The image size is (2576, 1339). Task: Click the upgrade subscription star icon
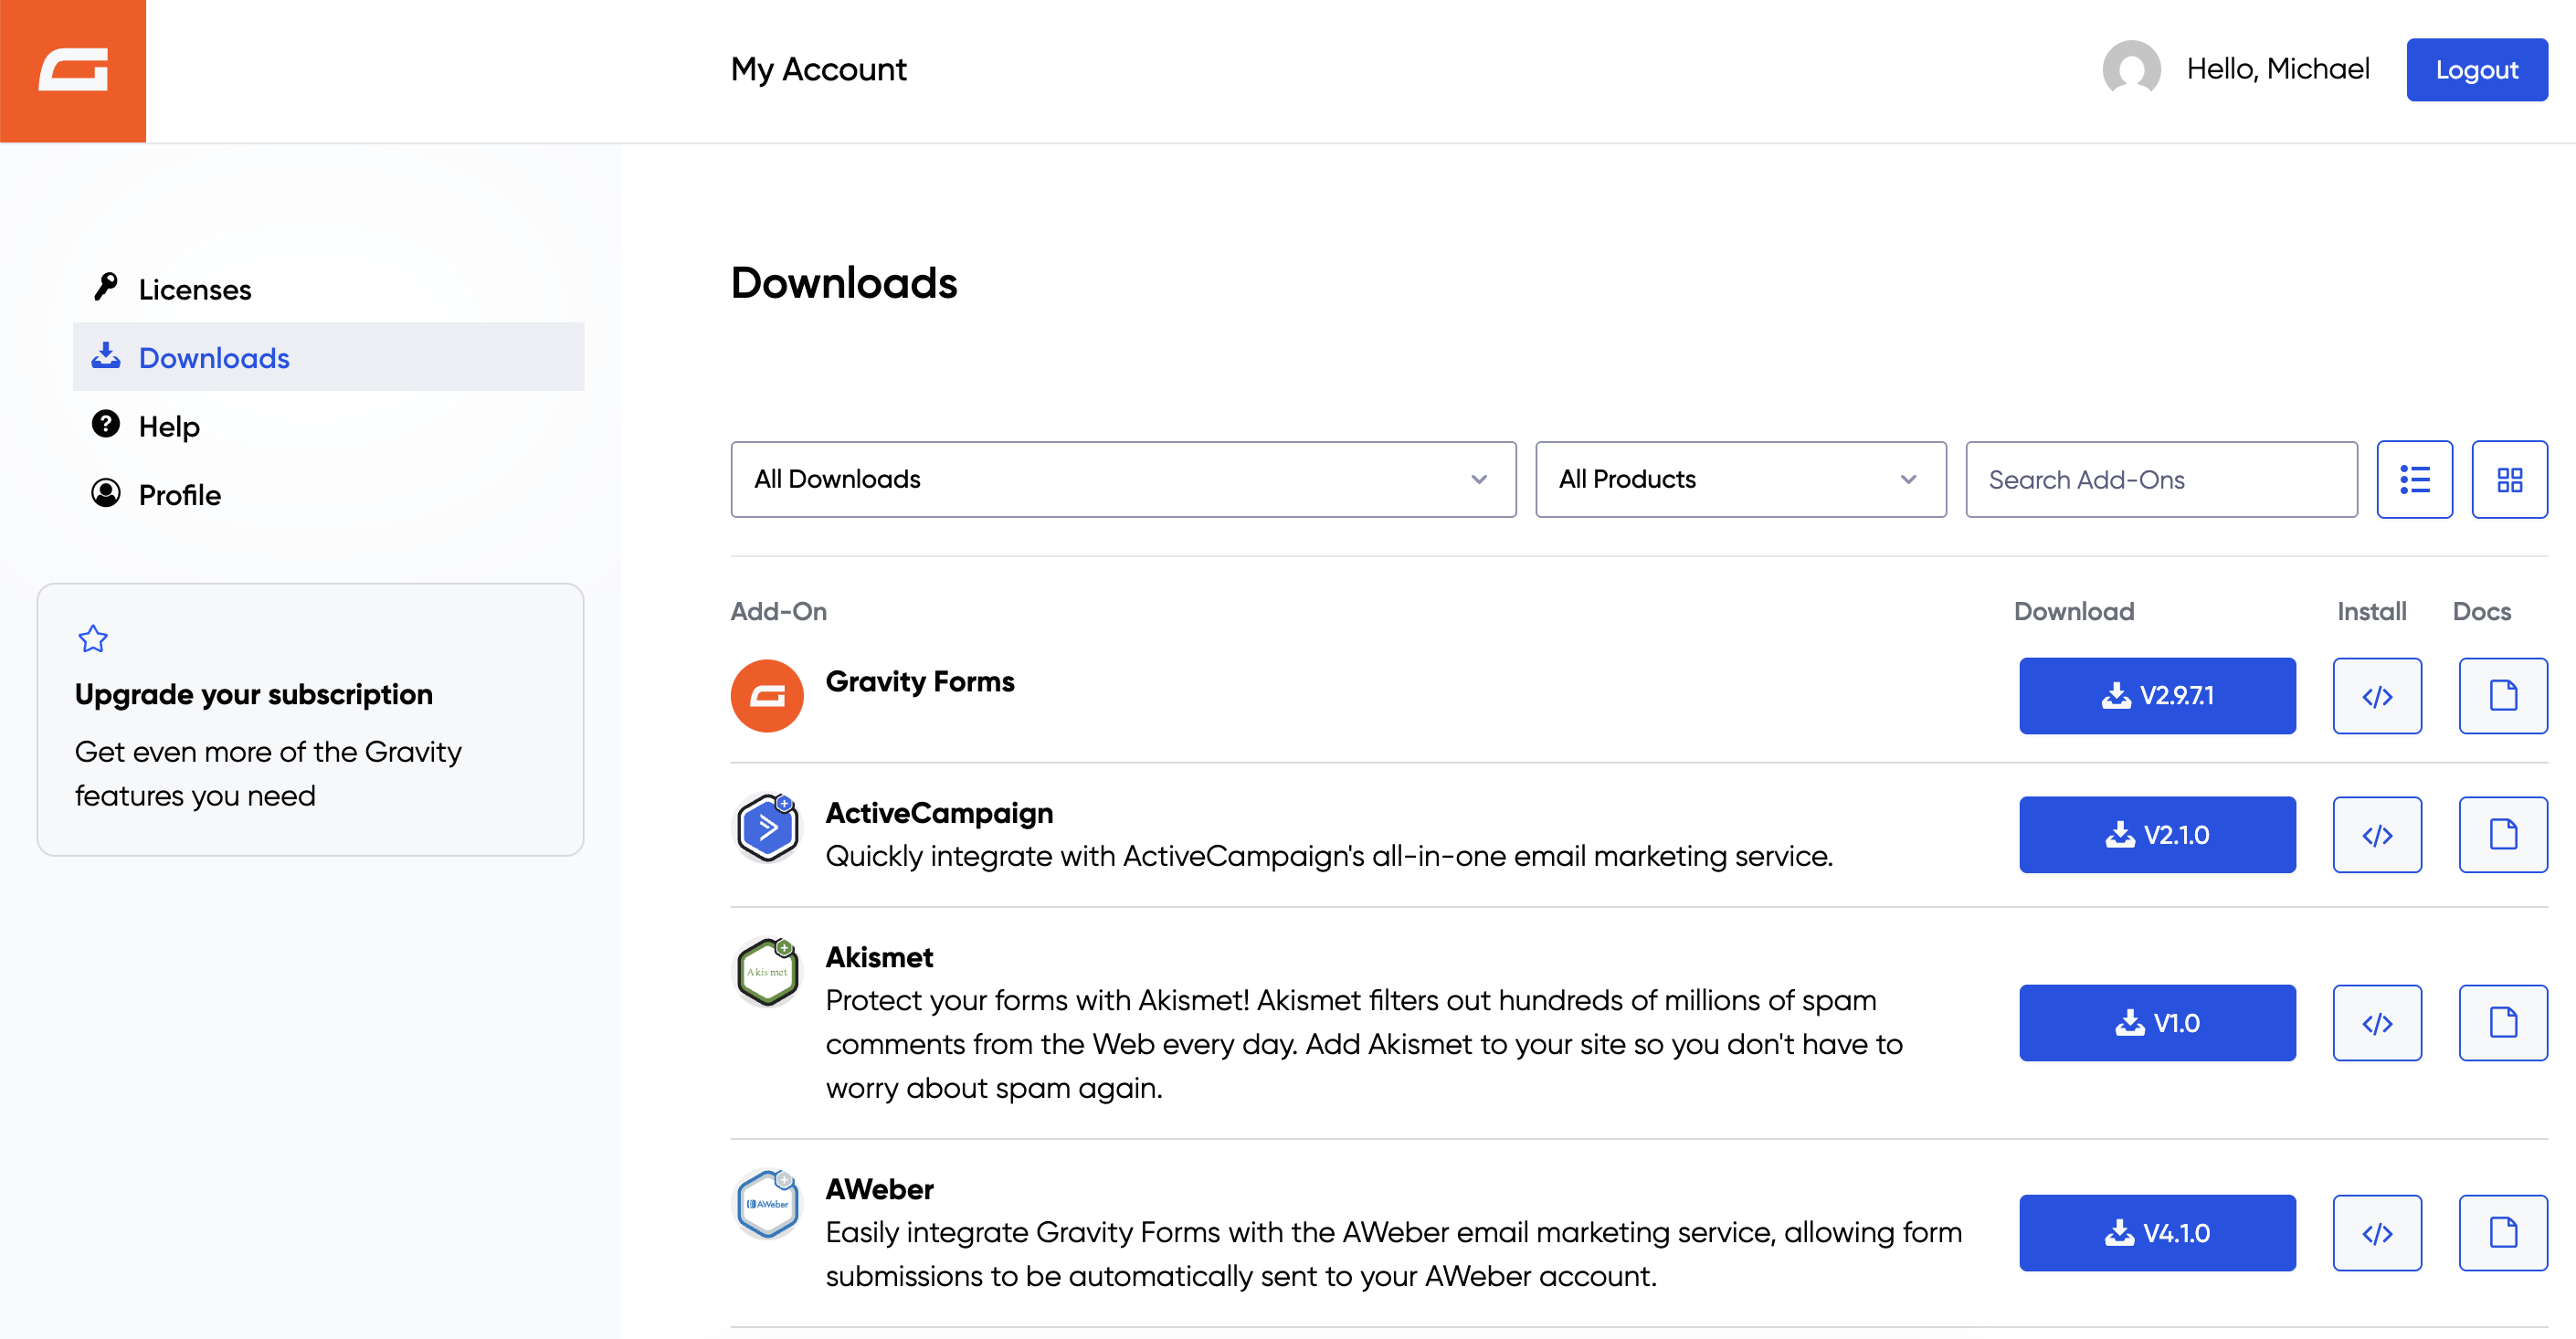pyautogui.click(x=93, y=639)
